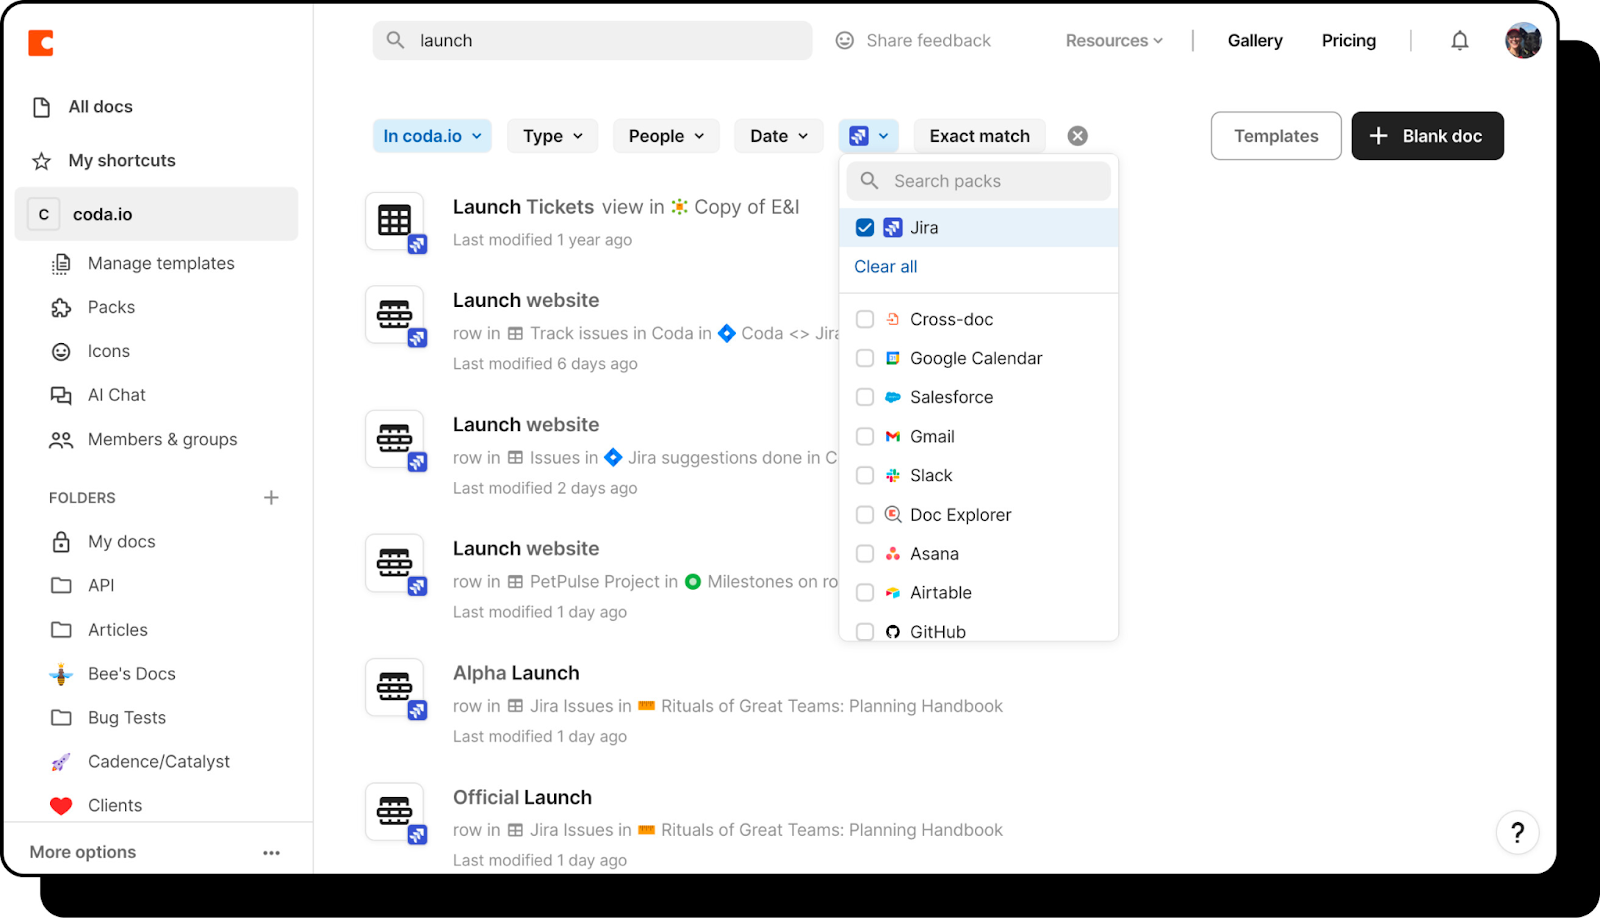
Task: Open the Type filter dropdown
Action: tap(552, 136)
